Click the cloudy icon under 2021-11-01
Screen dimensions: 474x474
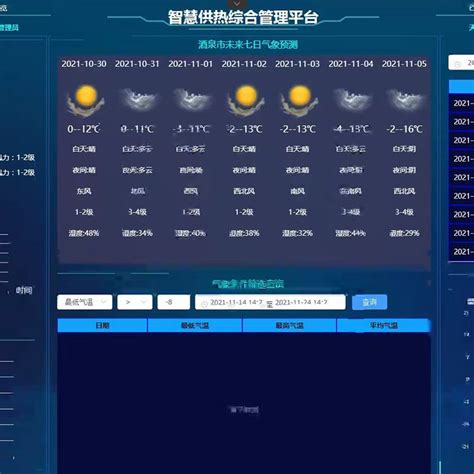click(x=191, y=100)
